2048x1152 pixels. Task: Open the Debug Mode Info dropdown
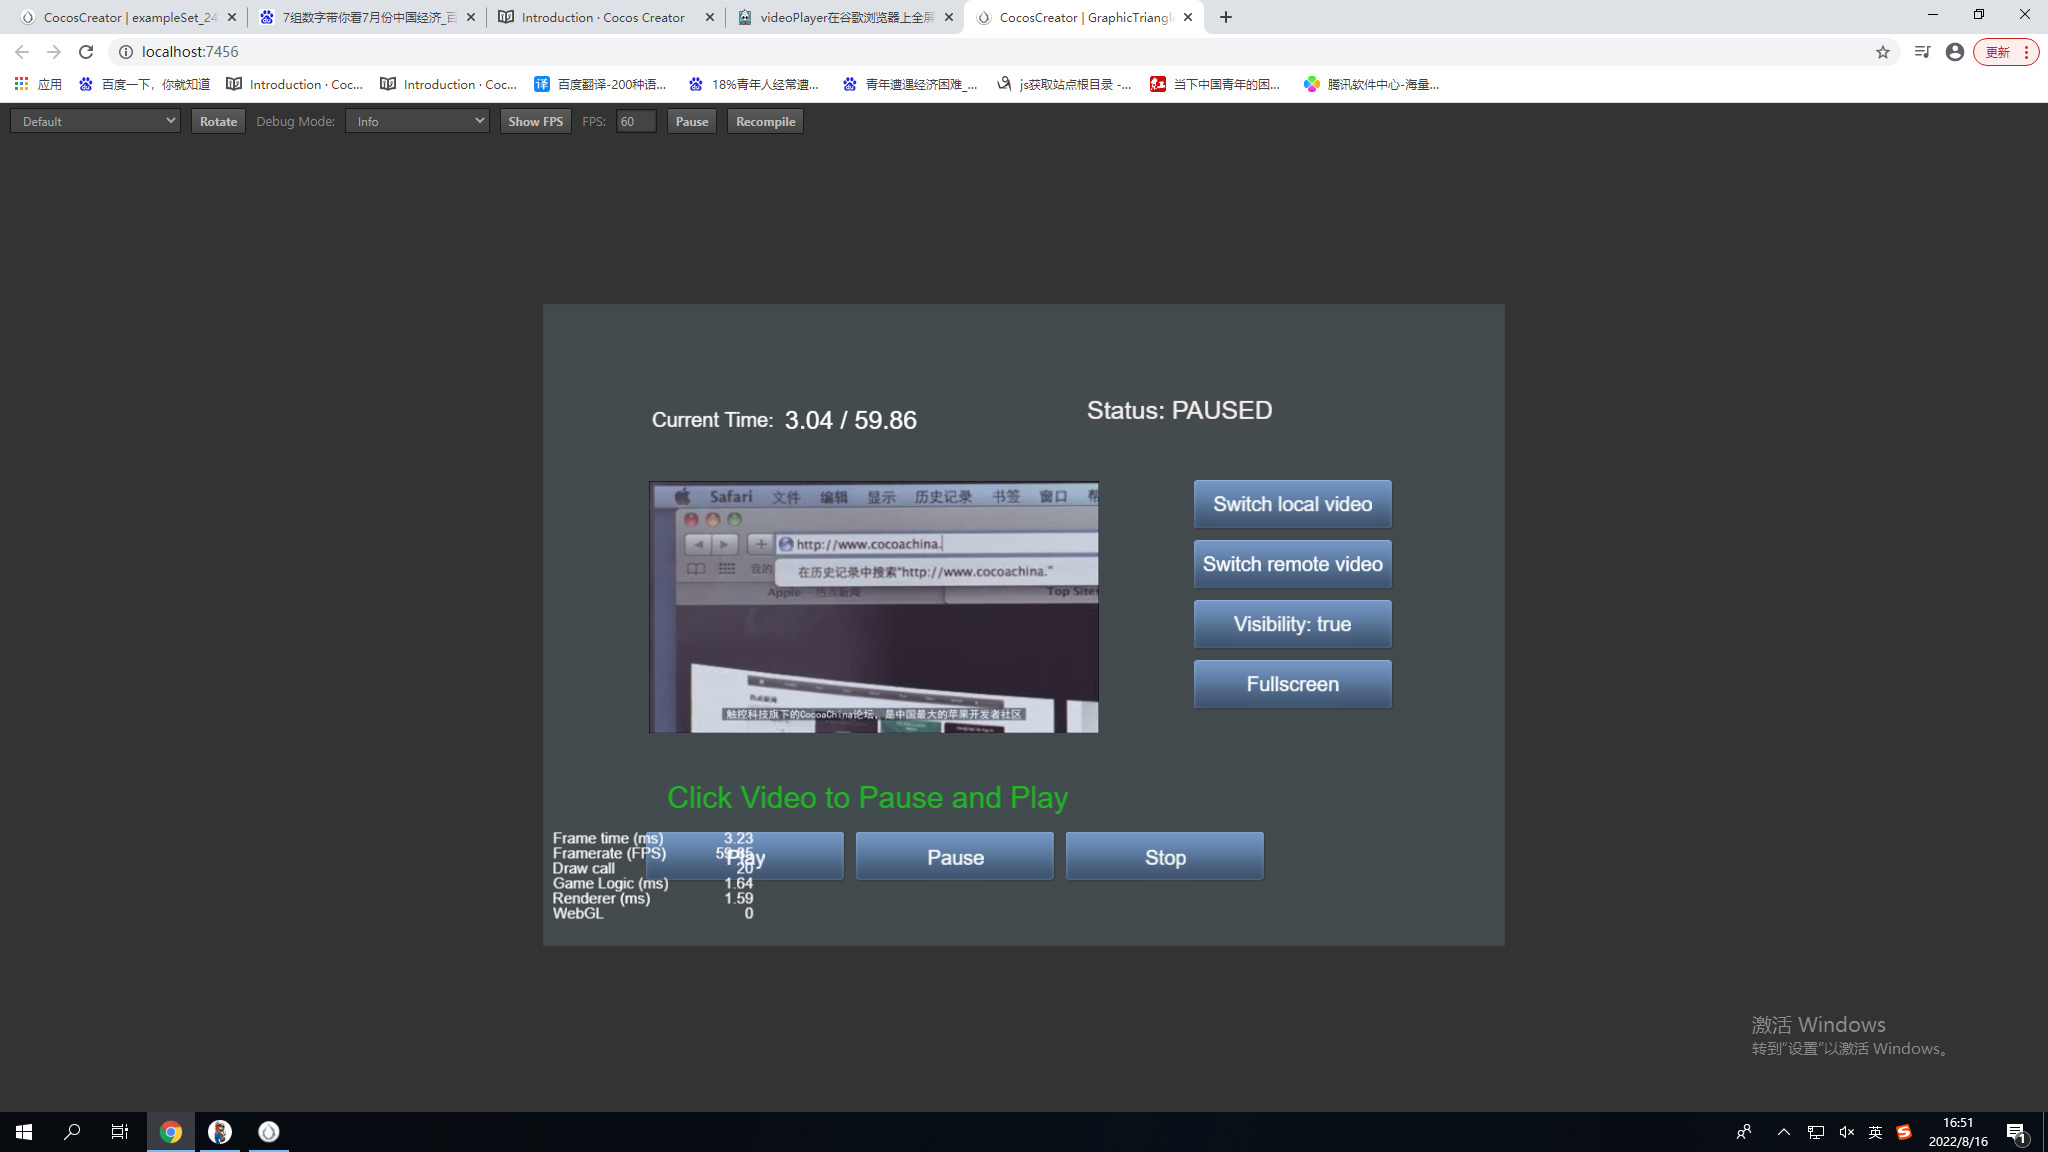tap(417, 121)
